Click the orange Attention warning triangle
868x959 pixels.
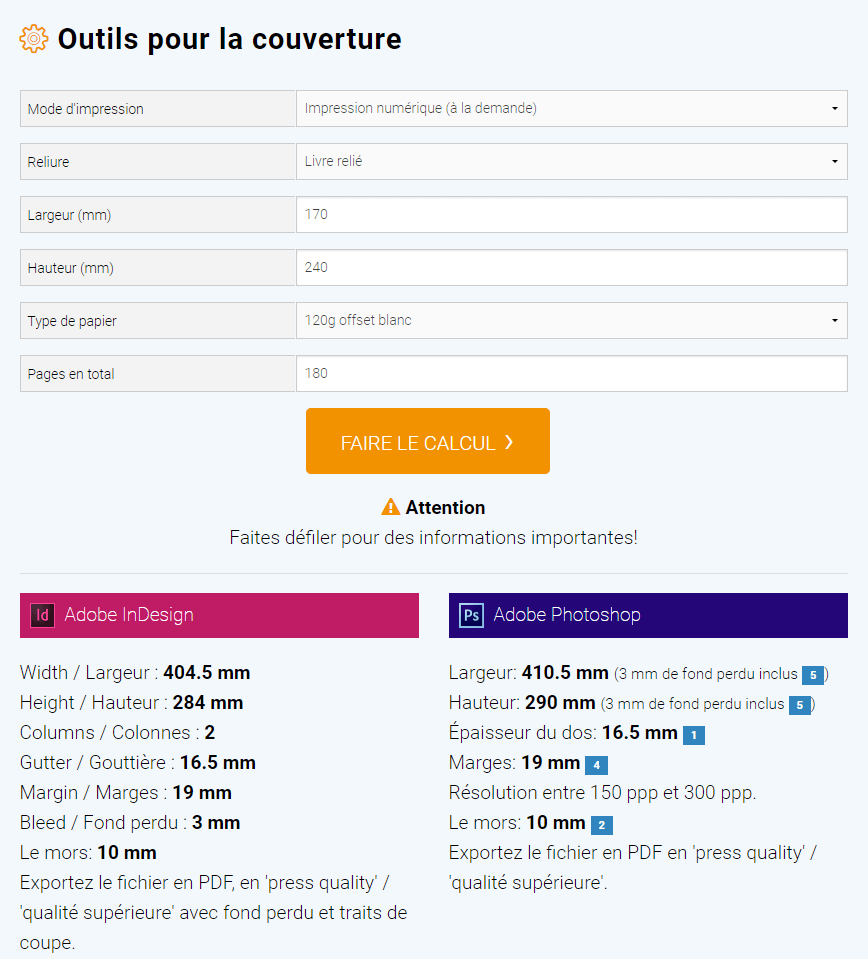(x=391, y=507)
